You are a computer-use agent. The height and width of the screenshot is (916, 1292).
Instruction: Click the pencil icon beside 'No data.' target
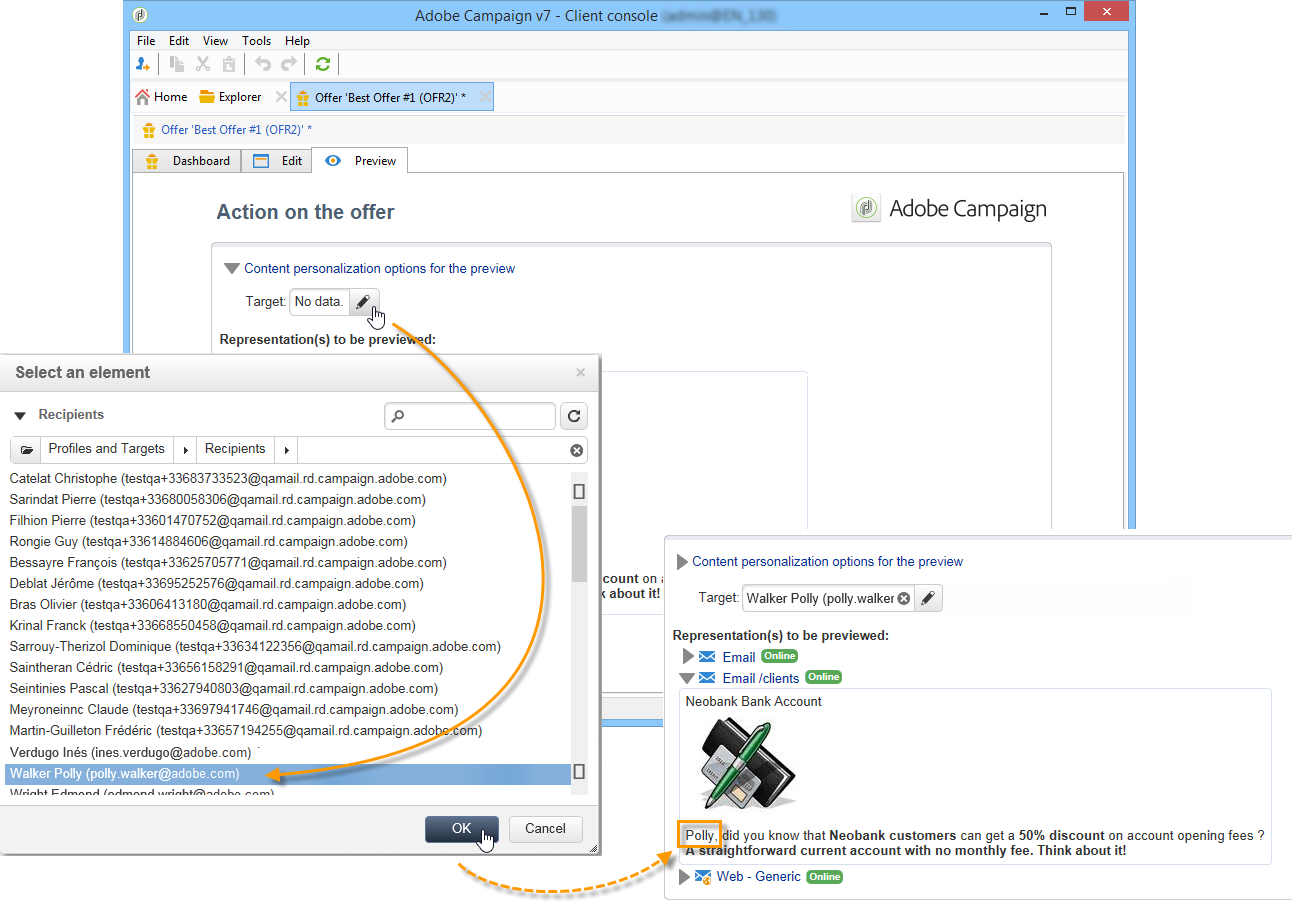coord(364,301)
